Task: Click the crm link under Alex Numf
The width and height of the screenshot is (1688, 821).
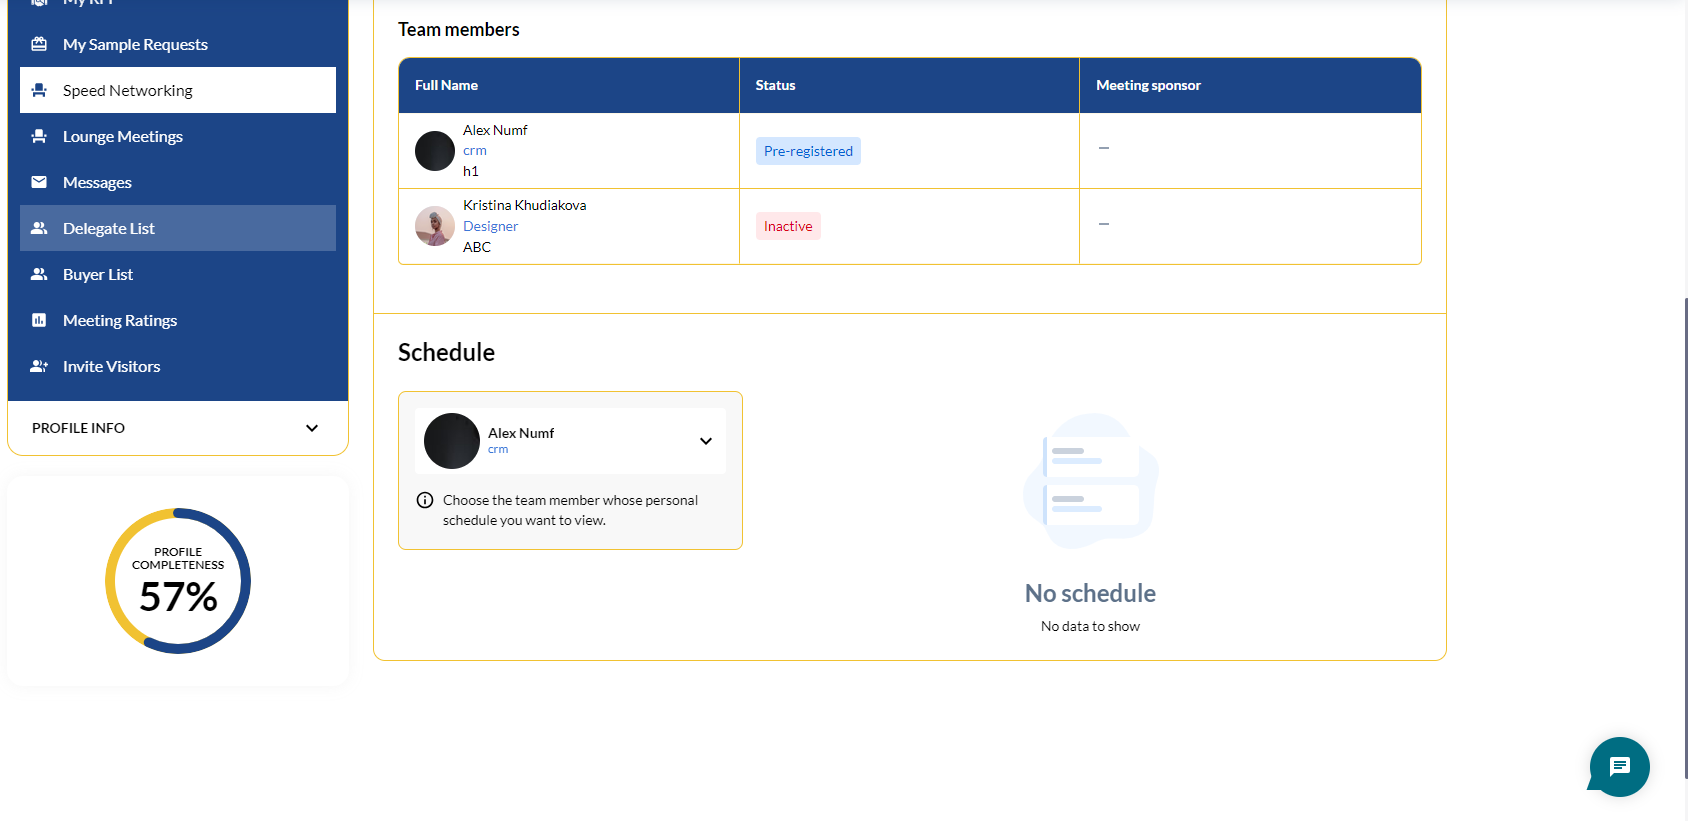Action: (475, 151)
